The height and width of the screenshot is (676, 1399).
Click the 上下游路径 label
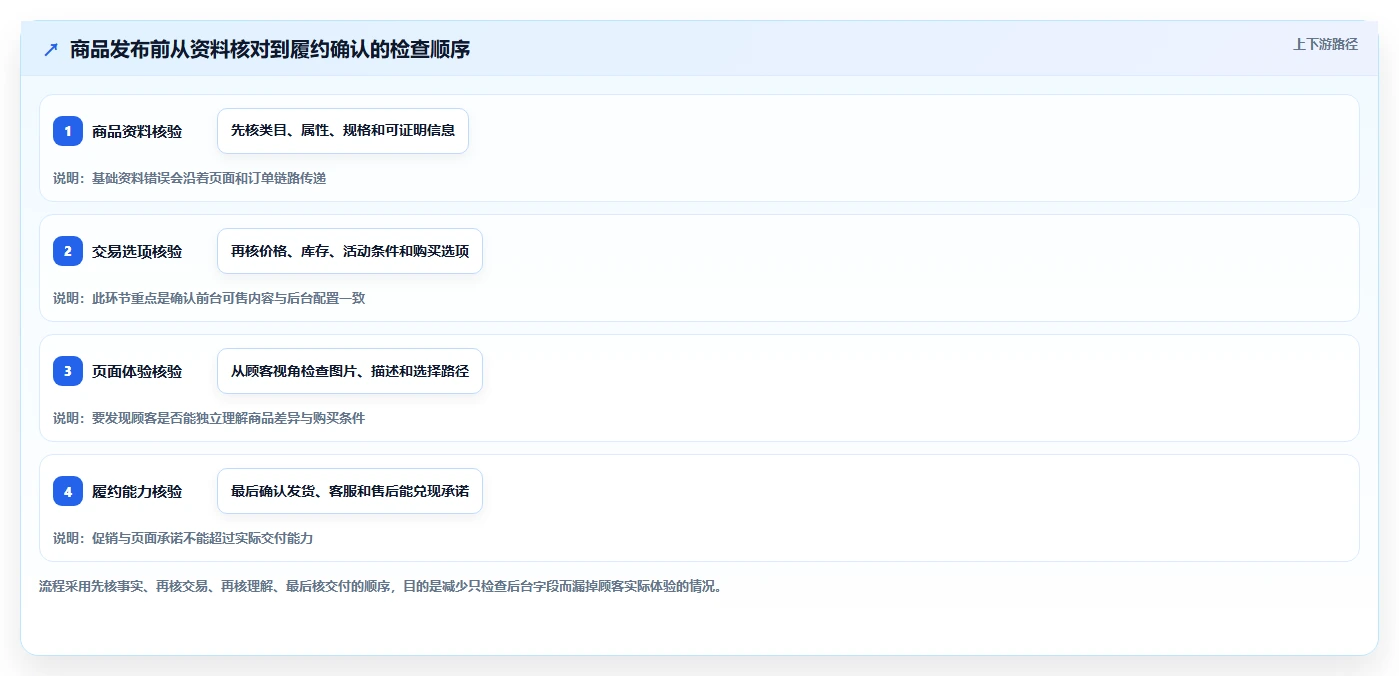1325,44
